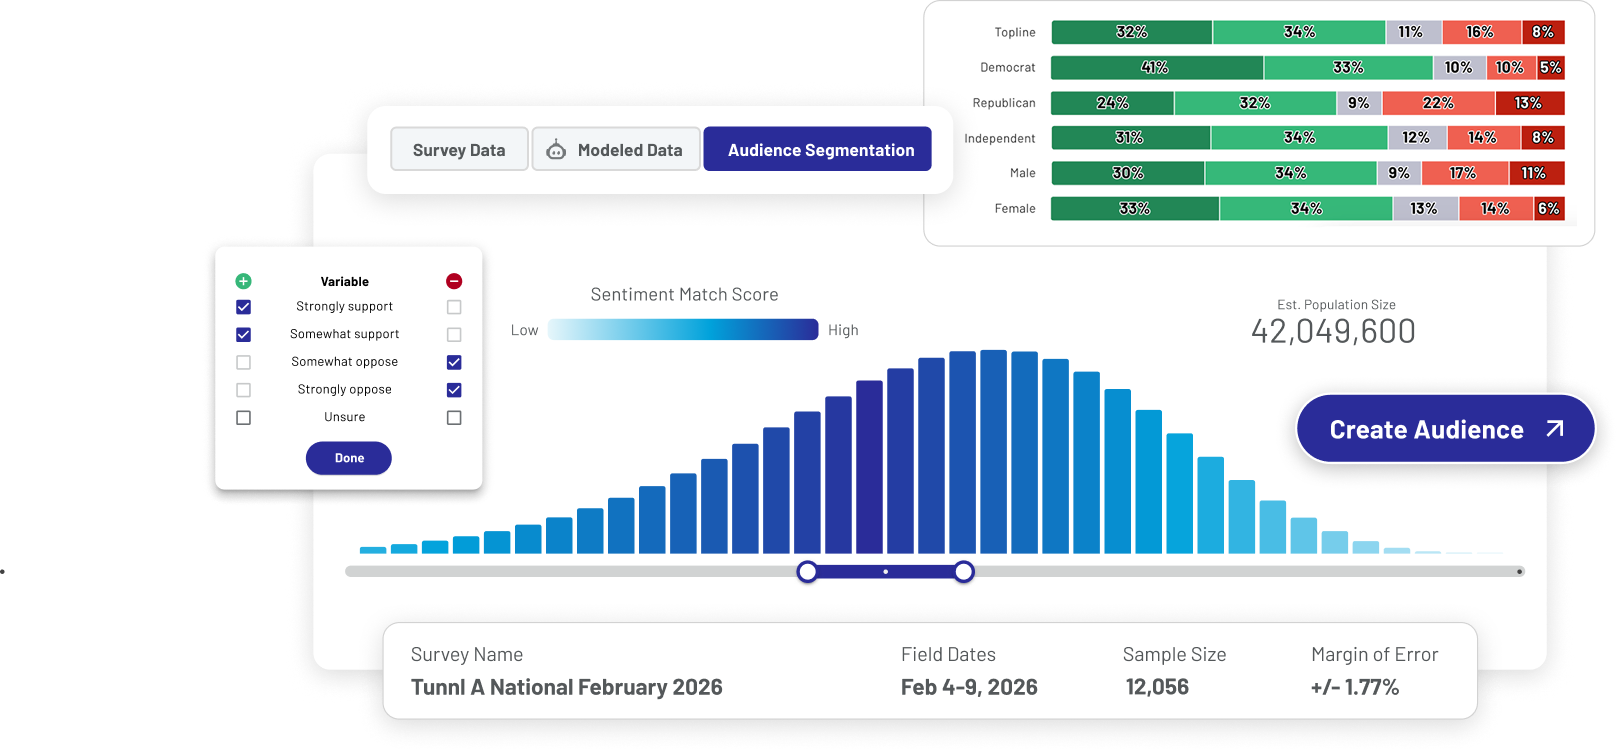
Task: Uncheck exclude box for Somewhat oppose
Action: click(454, 362)
